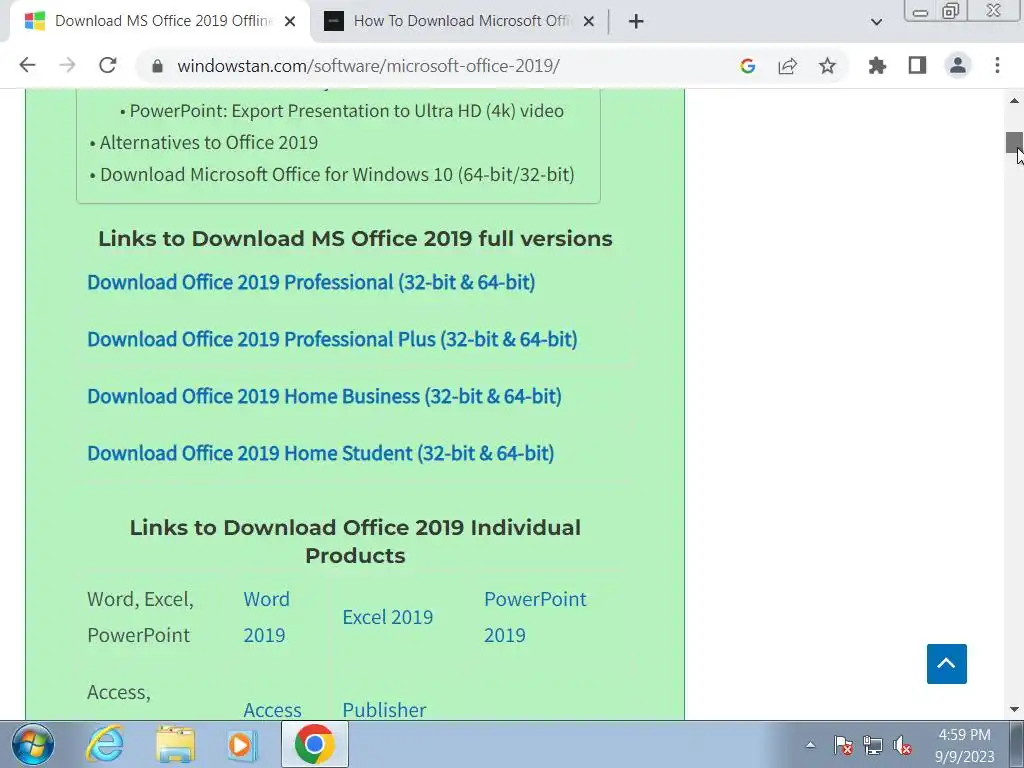Open the Publisher download link
This screenshot has height=768, width=1024.
pyautogui.click(x=384, y=709)
